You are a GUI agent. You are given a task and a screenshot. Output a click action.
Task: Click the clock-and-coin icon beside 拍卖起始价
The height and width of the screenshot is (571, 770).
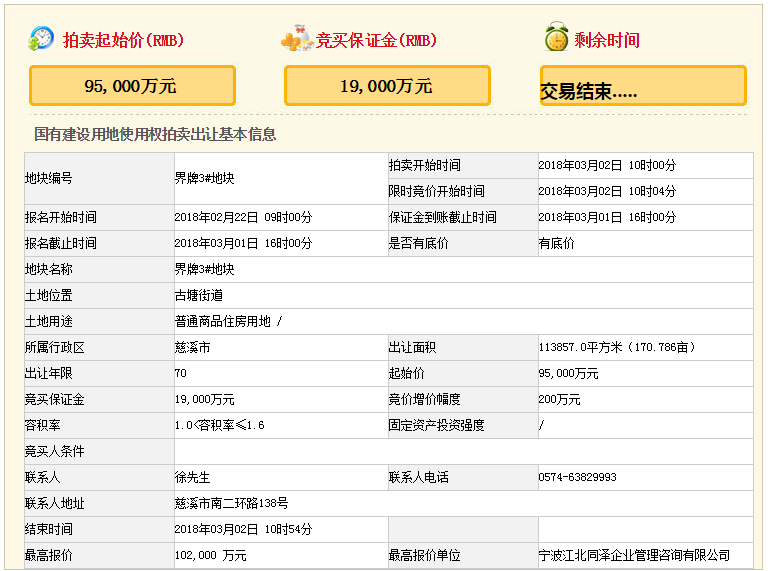pos(41,39)
